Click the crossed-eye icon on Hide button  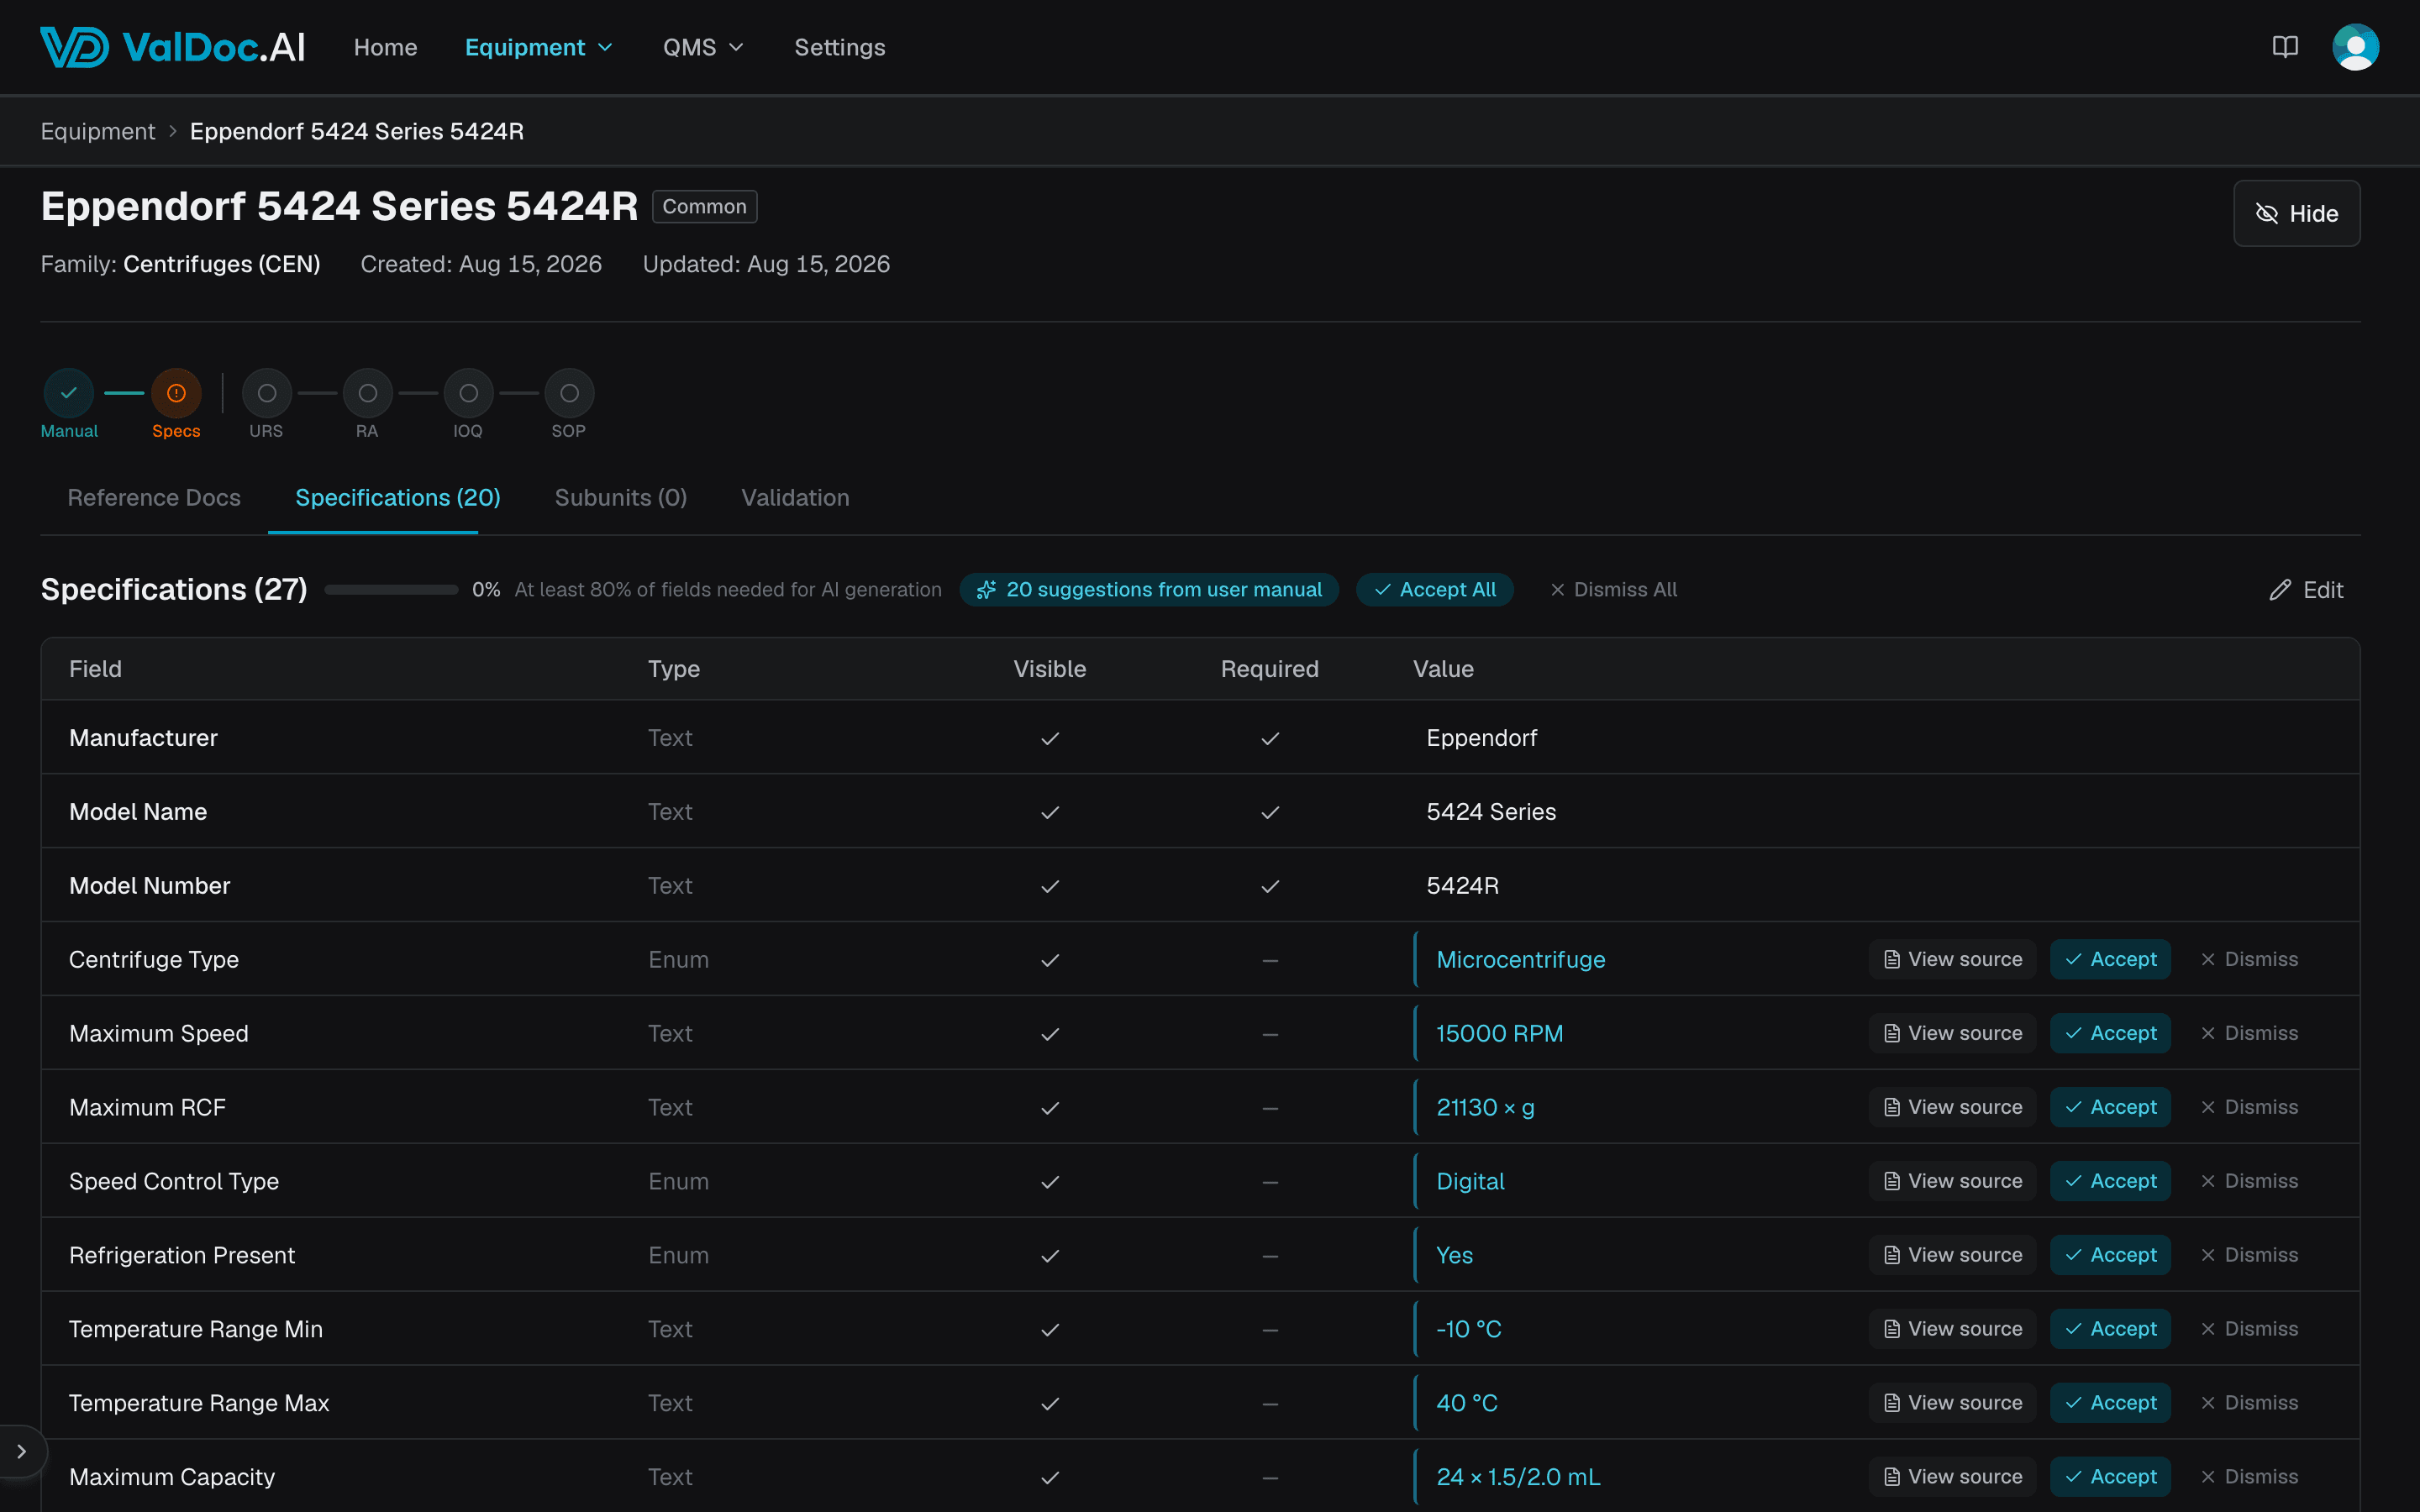point(2267,214)
